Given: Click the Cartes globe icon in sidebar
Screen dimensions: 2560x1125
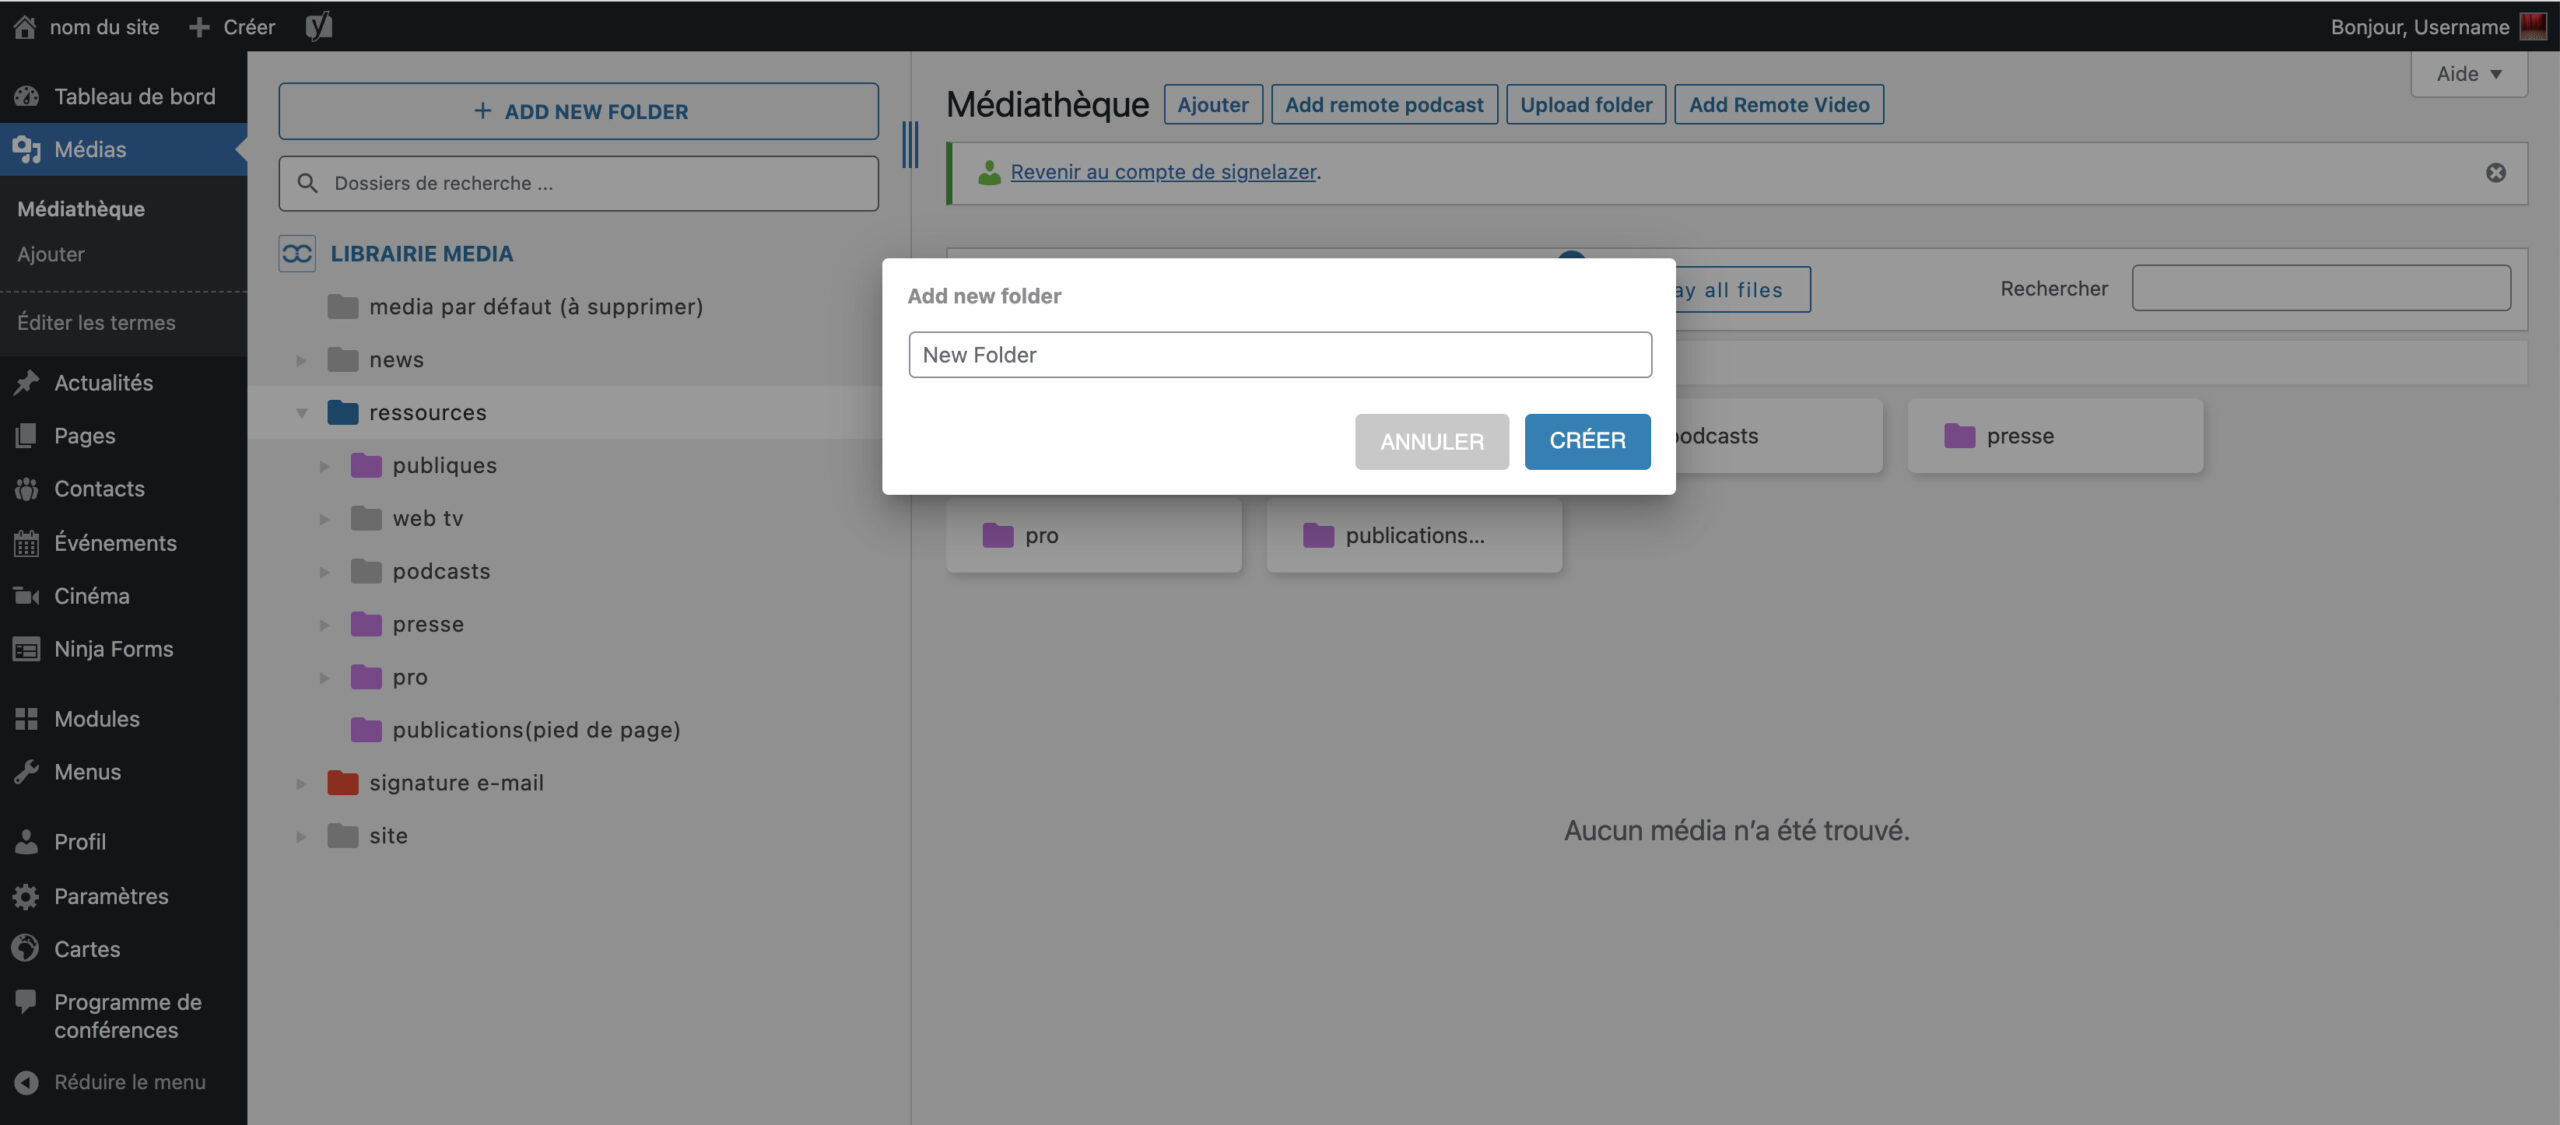Looking at the screenshot, I should point(26,948).
